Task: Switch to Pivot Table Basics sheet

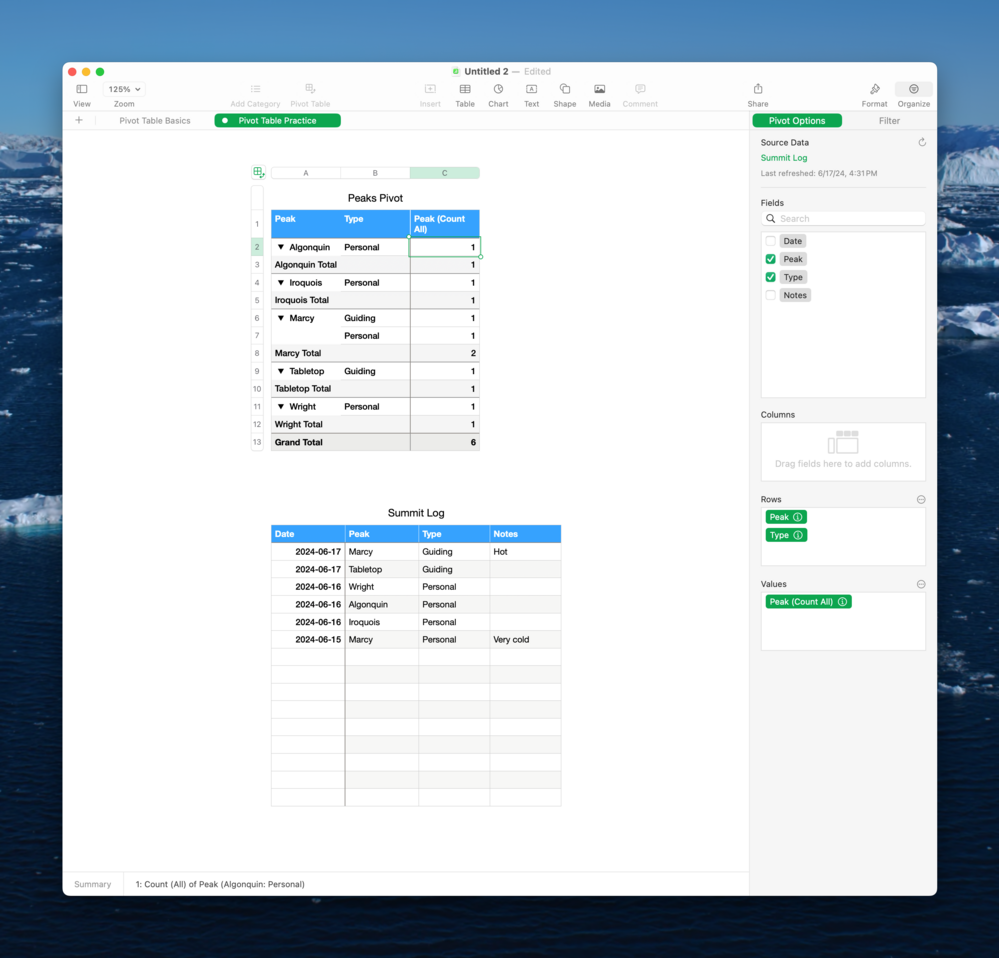Action: 155,120
